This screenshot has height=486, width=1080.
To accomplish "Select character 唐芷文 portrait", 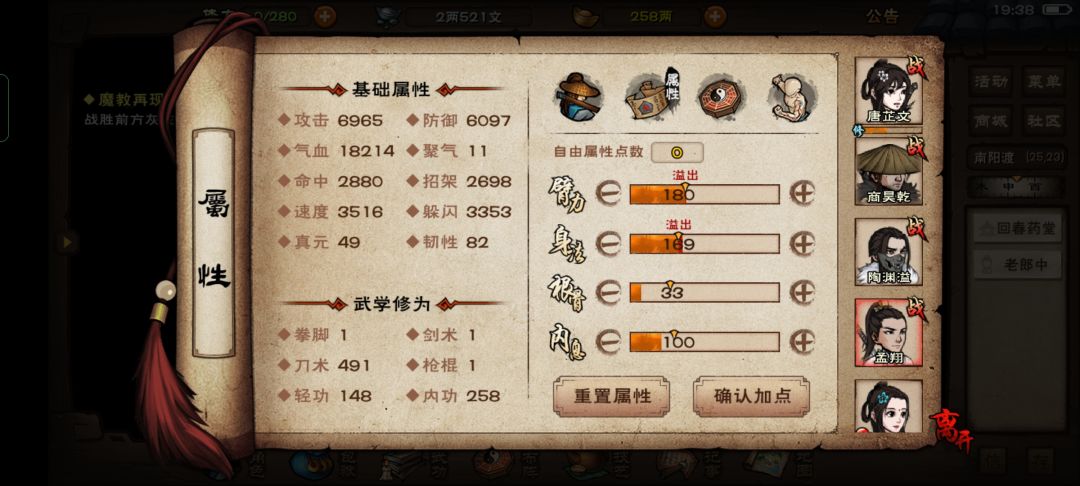I will coord(889,91).
